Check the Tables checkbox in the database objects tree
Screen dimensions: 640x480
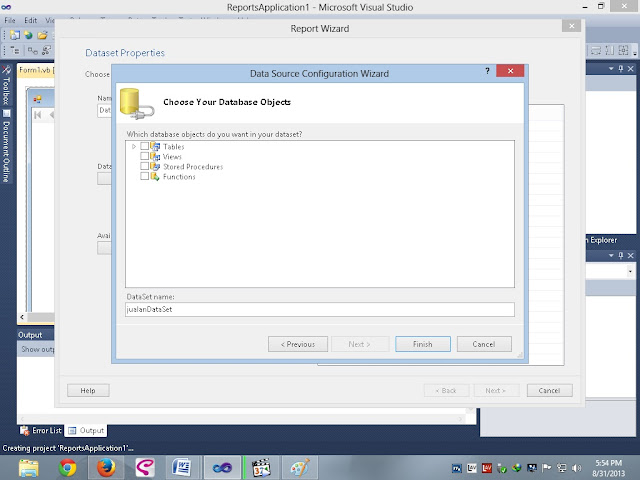click(x=144, y=146)
